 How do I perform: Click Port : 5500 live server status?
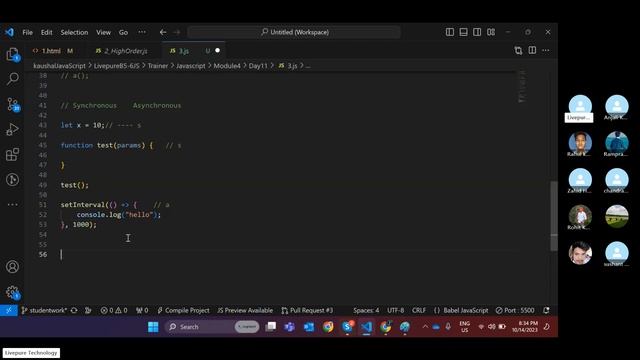click(x=515, y=311)
